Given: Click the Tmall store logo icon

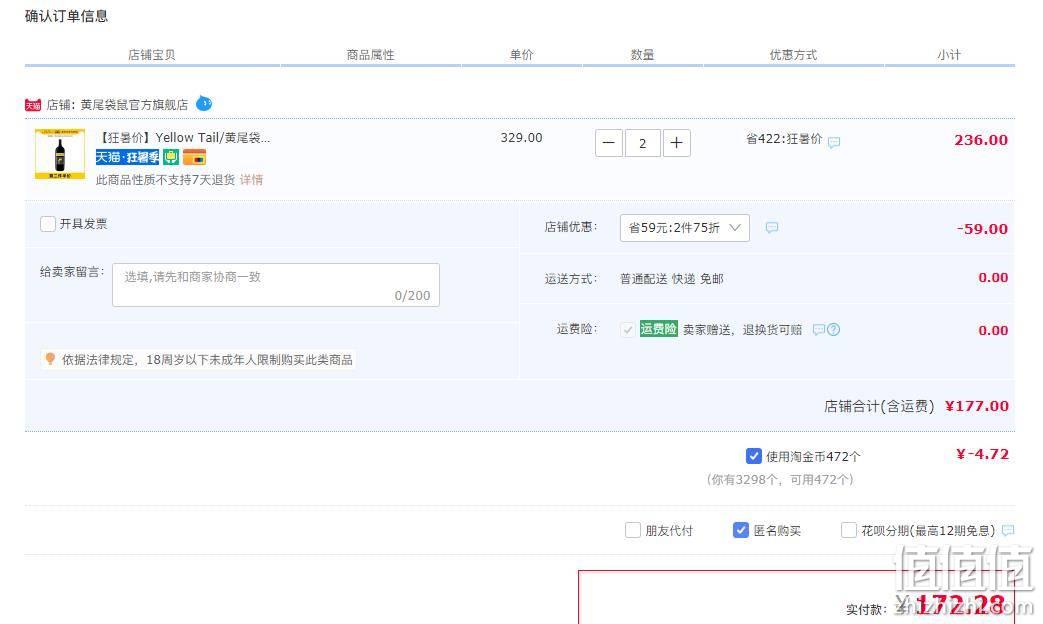Looking at the screenshot, I should pyautogui.click(x=33, y=104).
